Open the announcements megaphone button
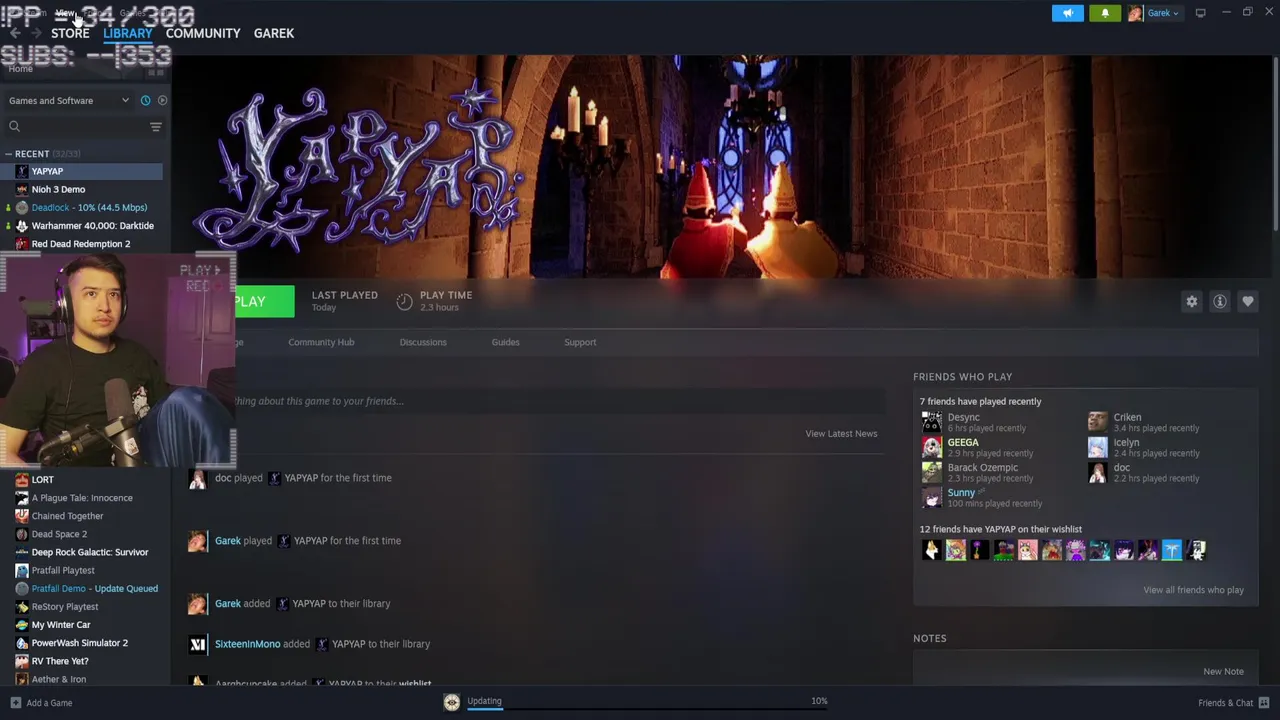Screen dimensions: 1280x720 click(x=1067, y=13)
